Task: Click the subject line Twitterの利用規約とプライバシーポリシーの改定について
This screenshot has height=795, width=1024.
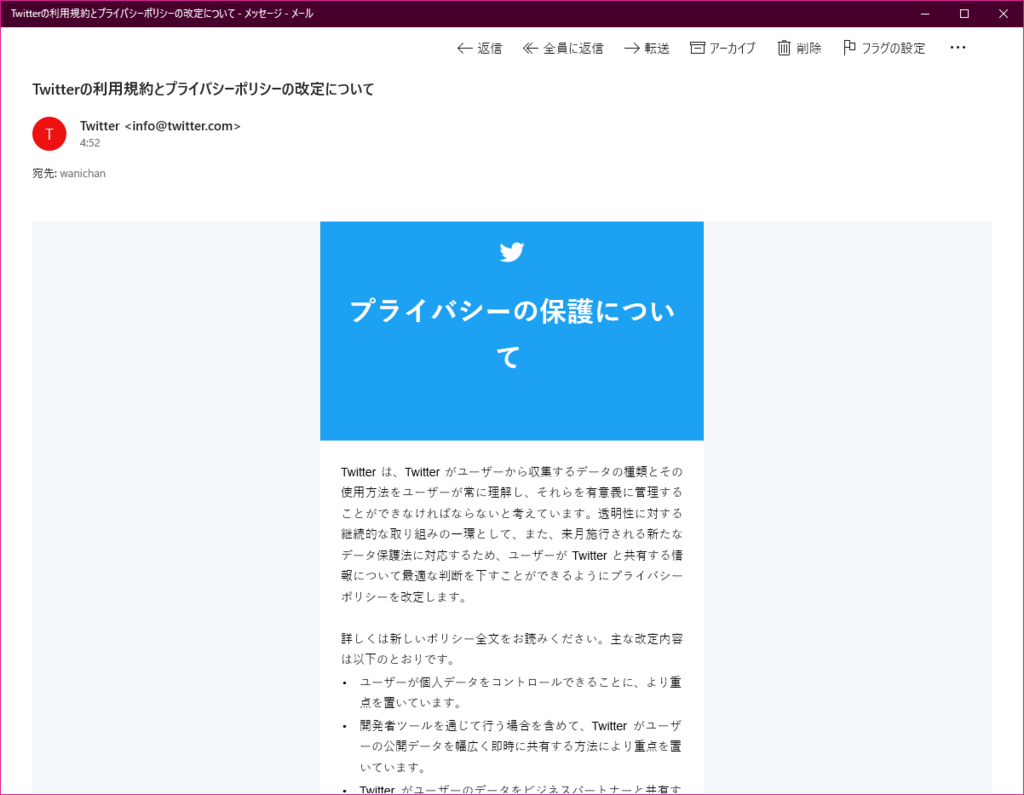Action: click(x=203, y=89)
